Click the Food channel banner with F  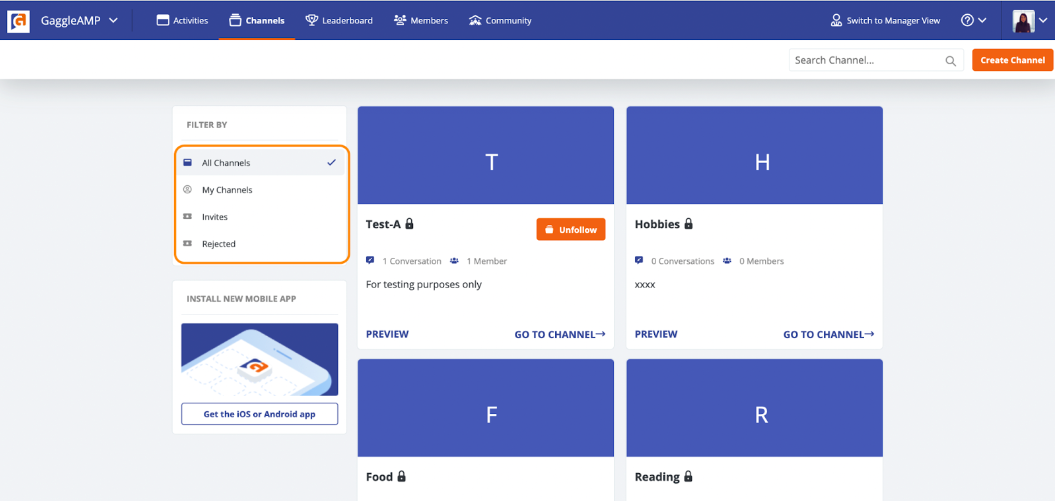click(x=485, y=408)
